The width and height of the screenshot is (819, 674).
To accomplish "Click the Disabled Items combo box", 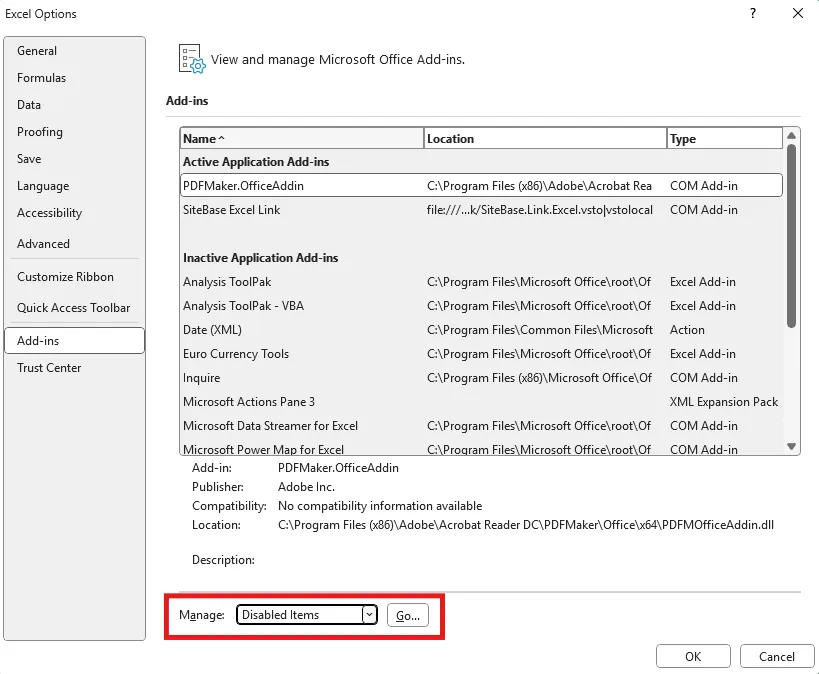I will point(306,615).
